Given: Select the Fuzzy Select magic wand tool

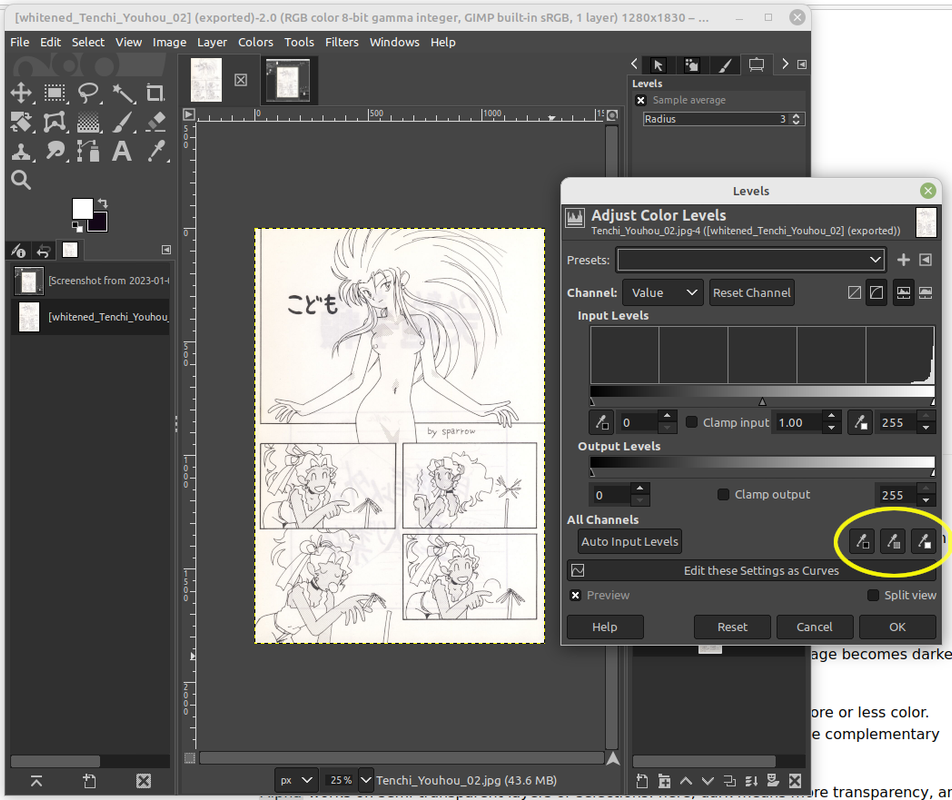Looking at the screenshot, I should [123, 93].
